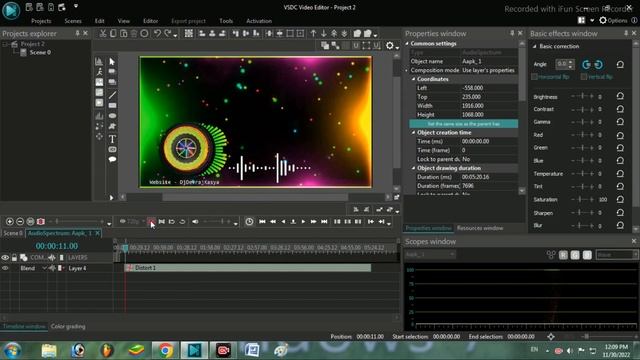Select the Line drawing tool
This screenshot has width=640, height=360.
click(112, 95)
